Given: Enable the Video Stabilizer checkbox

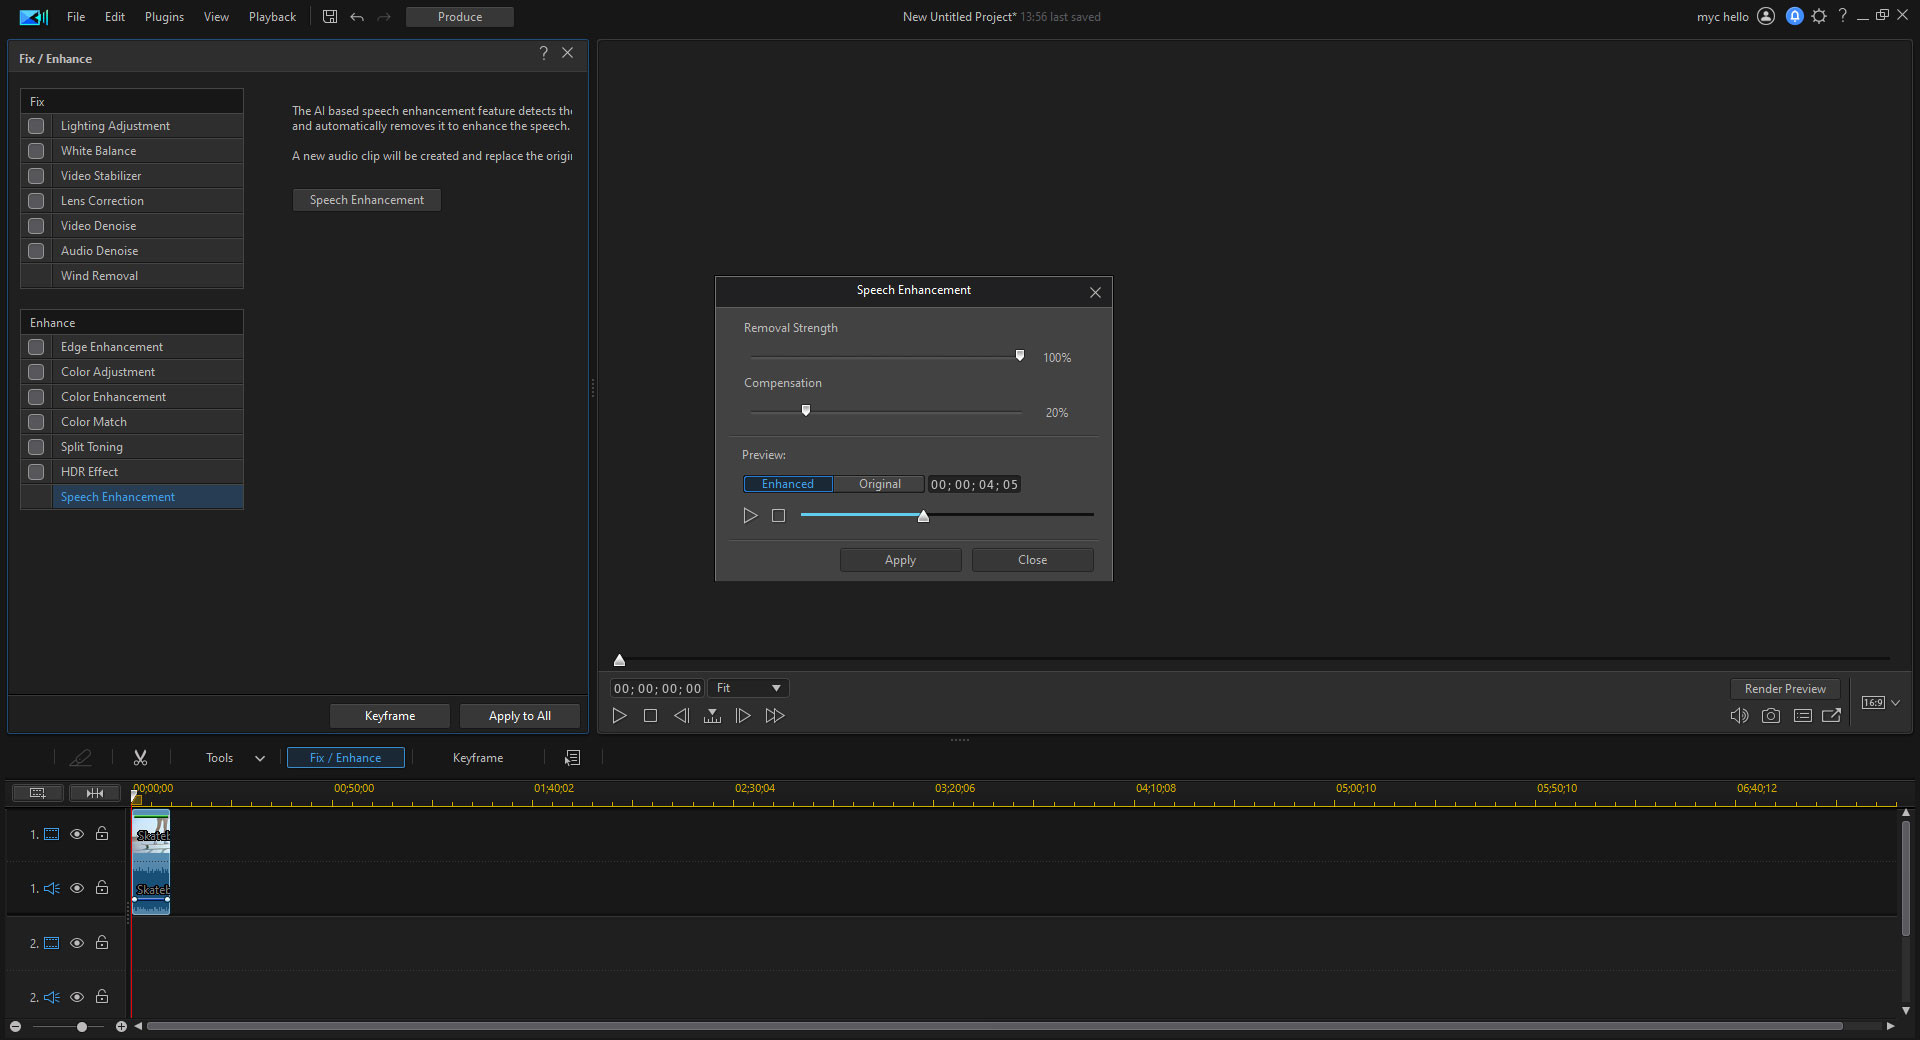Looking at the screenshot, I should coord(36,175).
